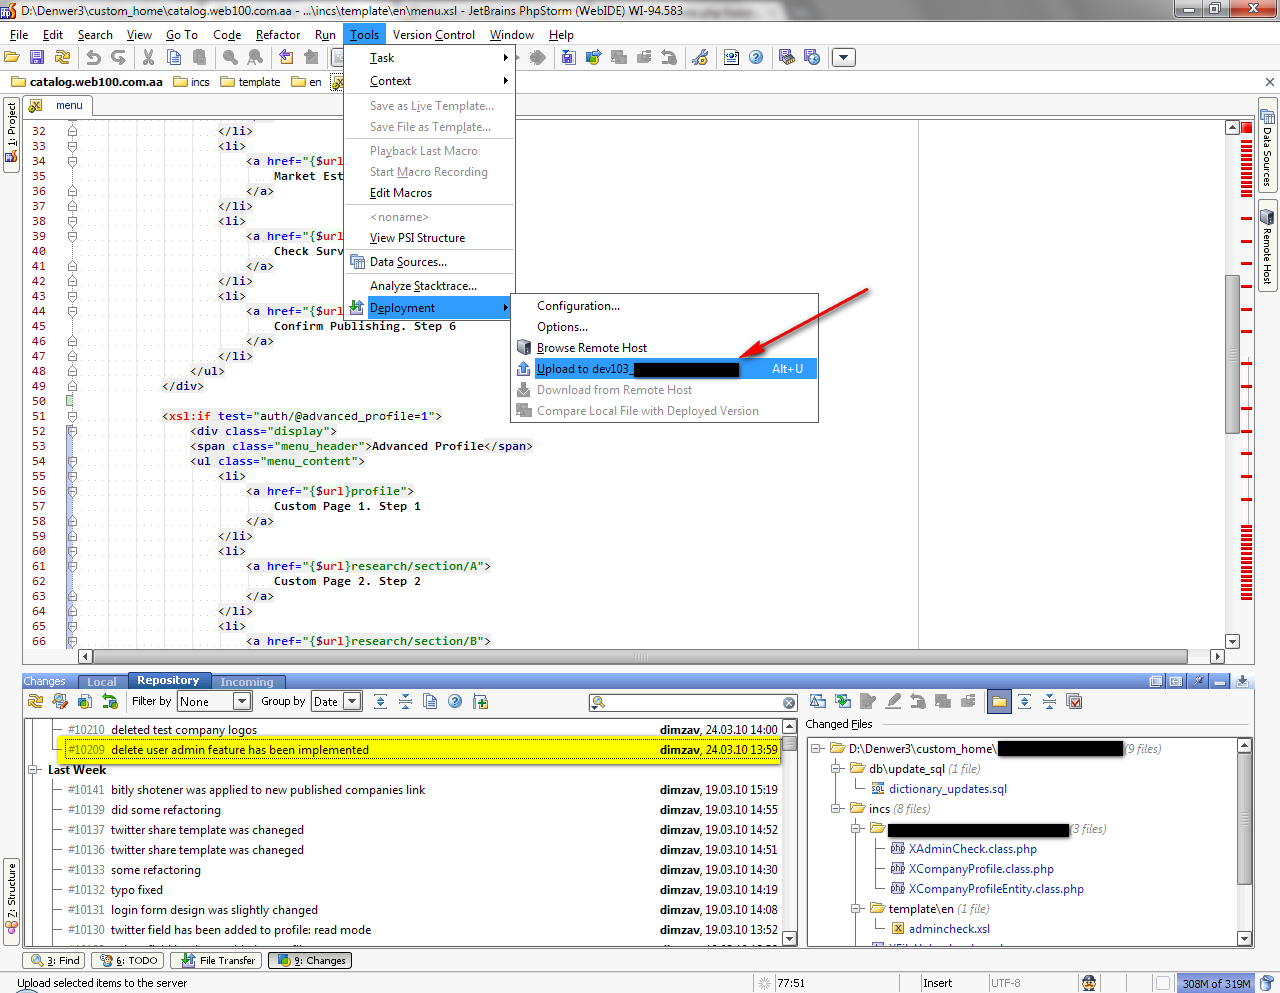Open the TODO tool window
Screen dimensions: 1280x993
click(128, 960)
